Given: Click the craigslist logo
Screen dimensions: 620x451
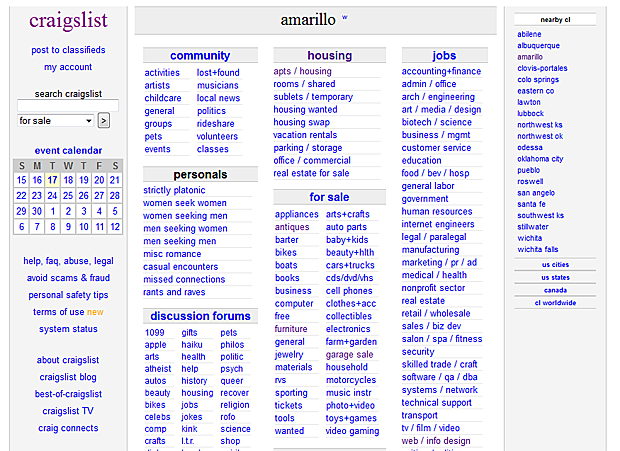Looking at the screenshot, I should click(68, 21).
